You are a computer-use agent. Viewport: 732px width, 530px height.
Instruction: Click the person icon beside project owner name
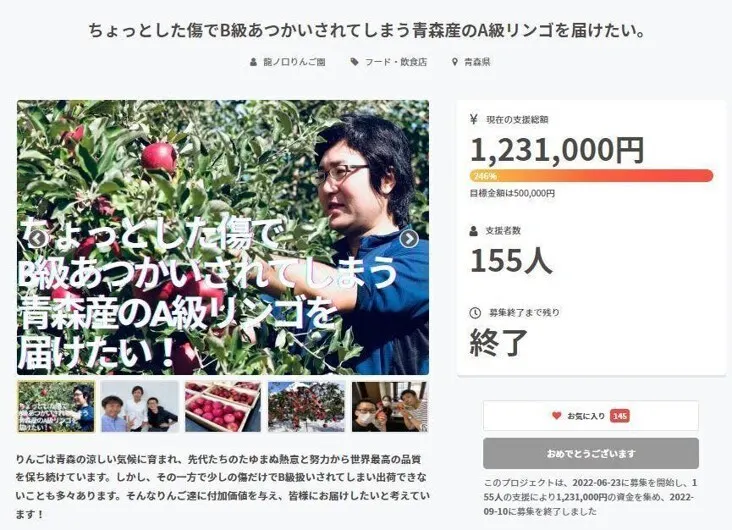tap(253, 62)
